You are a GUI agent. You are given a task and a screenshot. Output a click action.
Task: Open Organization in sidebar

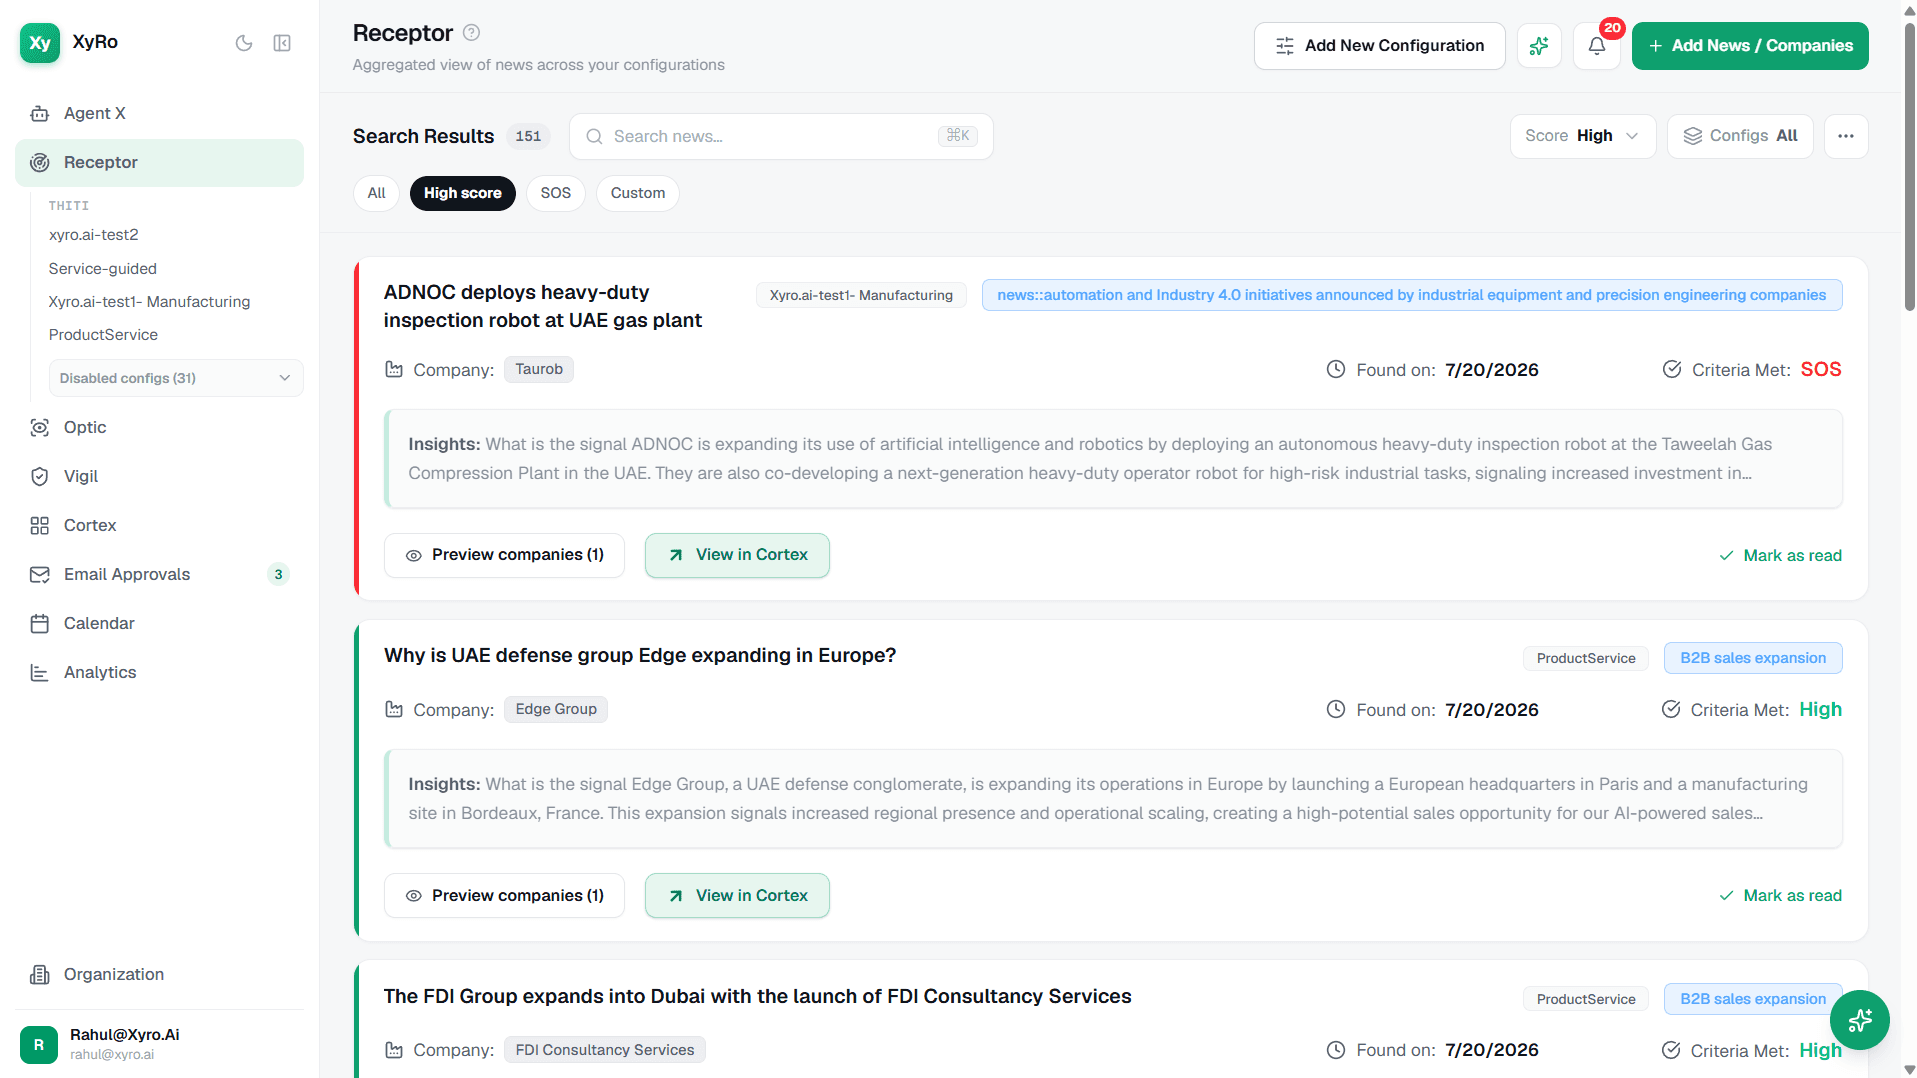[x=159, y=974]
